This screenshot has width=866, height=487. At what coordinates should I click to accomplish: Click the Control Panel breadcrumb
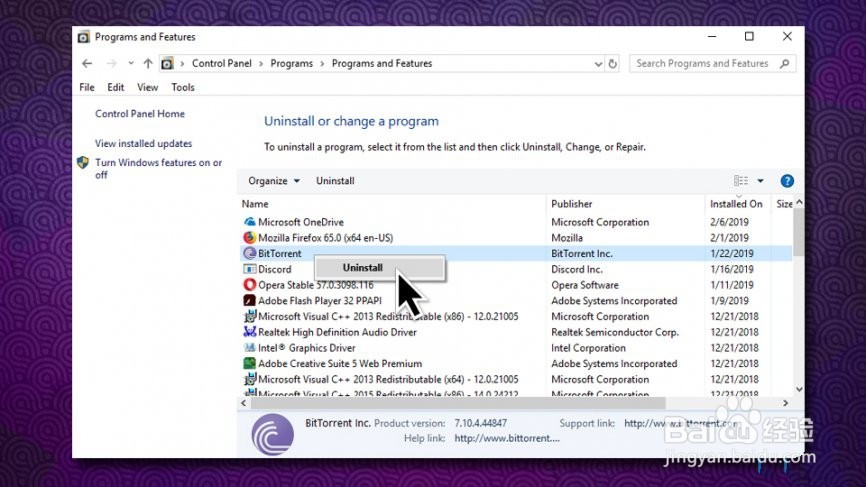coord(221,63)
